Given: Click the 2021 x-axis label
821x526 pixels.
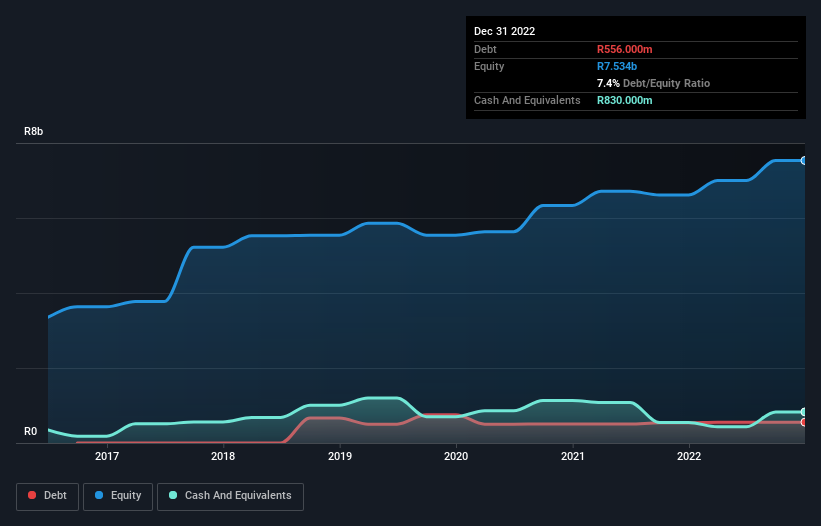Looking at the screenshot, I should click(573, 456).
